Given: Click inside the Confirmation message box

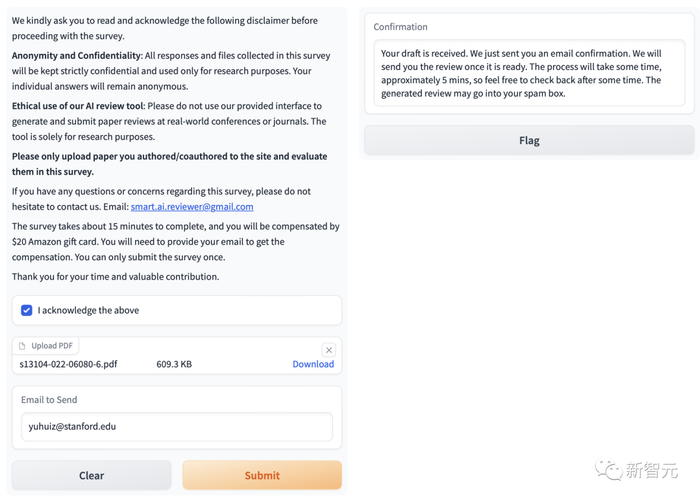Looking at the screenshot, I should (x=529, y=73).
